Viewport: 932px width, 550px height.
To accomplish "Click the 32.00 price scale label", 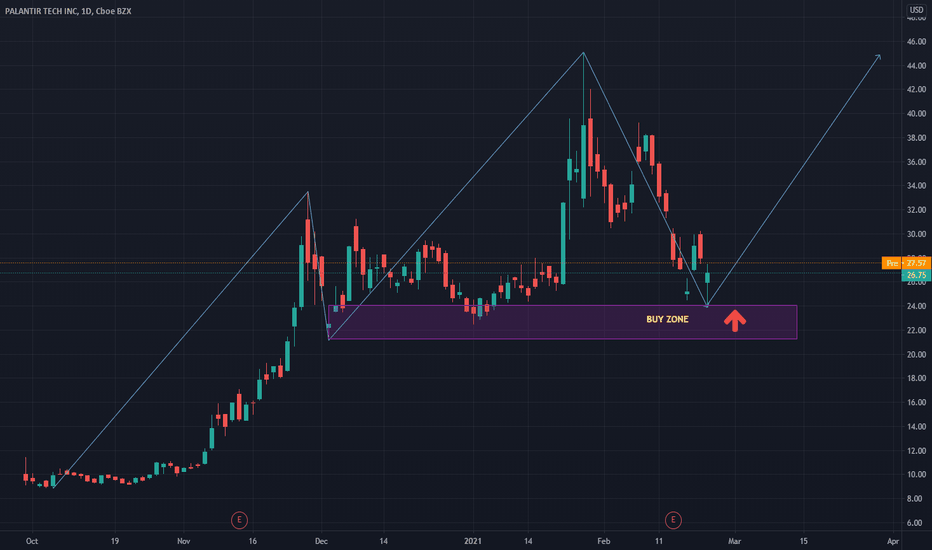I will coord(916,210).
